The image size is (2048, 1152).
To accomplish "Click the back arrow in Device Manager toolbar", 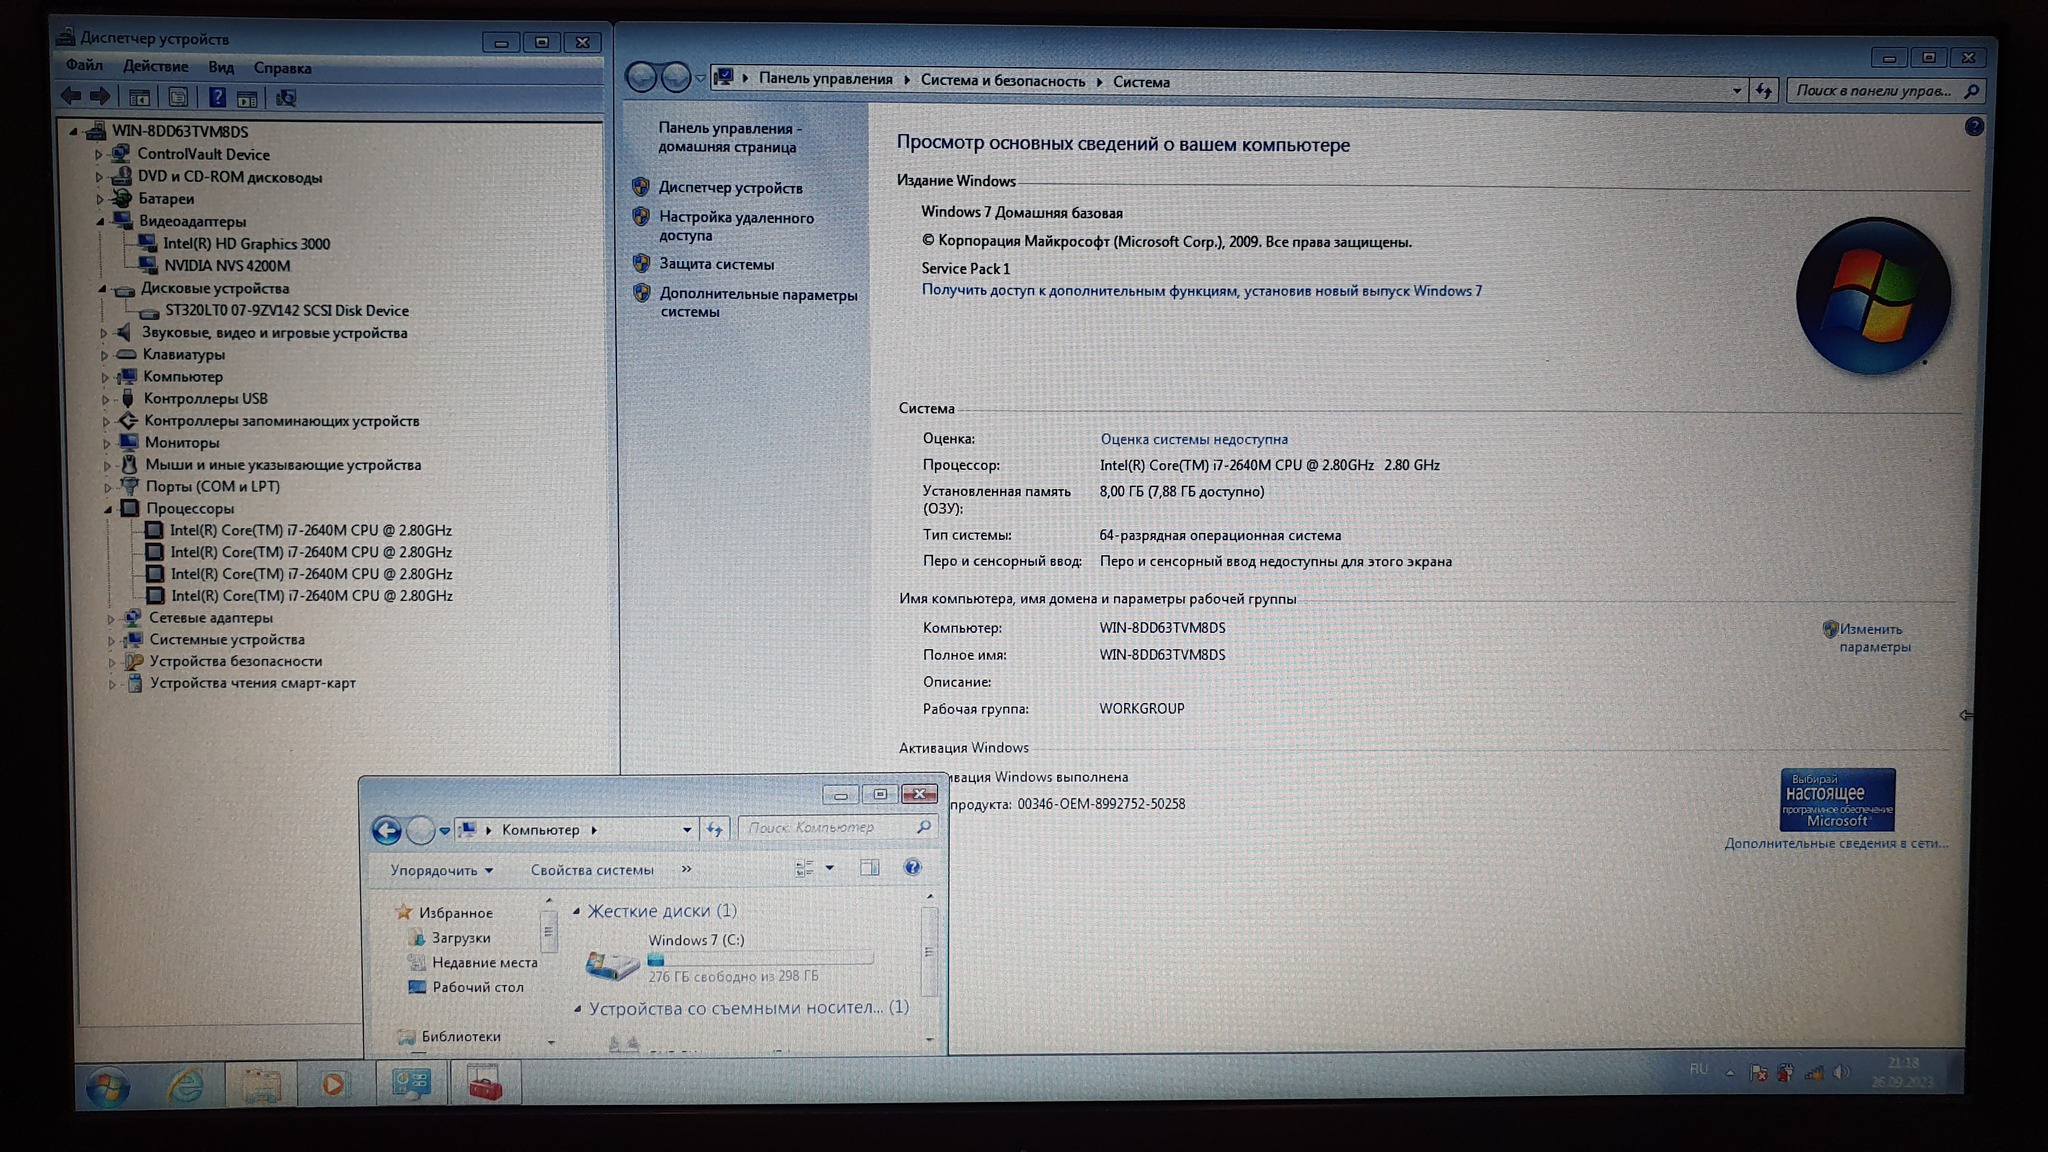I will coord(71,96).
